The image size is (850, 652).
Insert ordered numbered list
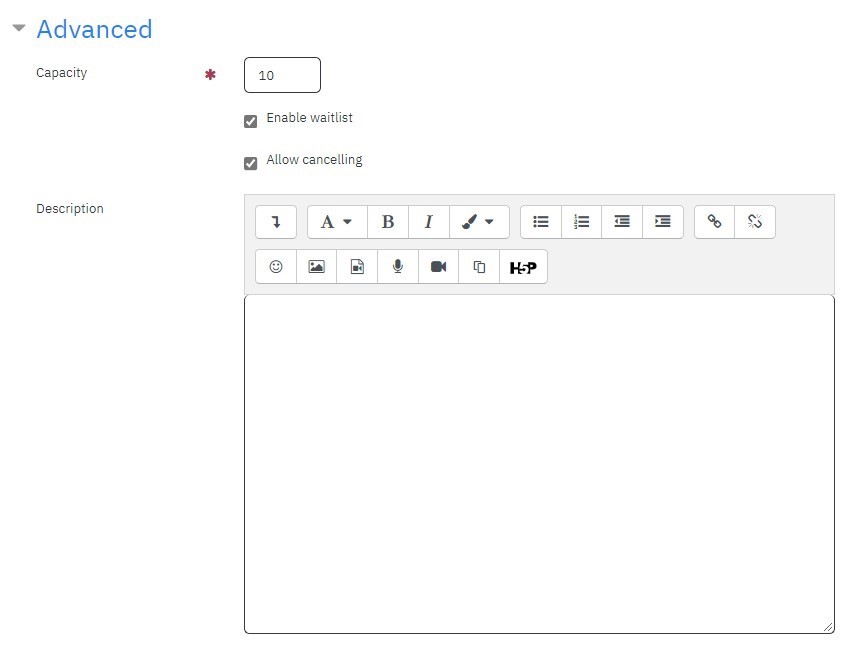point(581,222)
